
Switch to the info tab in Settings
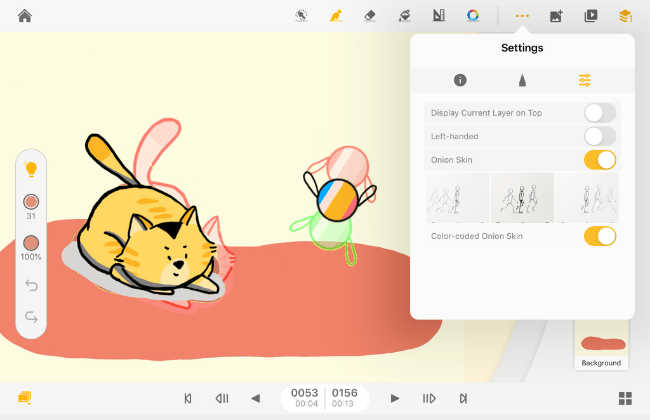pos(460,80)
